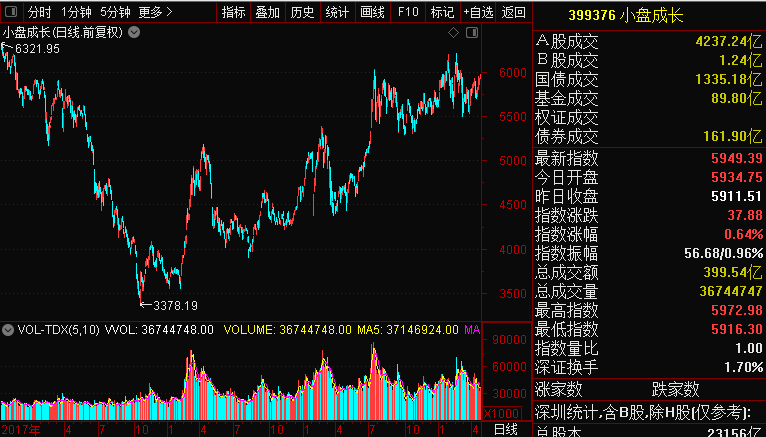Screen dimensions: 766x437
Task: Open the 历史 history button
Action: (x=302, y=13)
